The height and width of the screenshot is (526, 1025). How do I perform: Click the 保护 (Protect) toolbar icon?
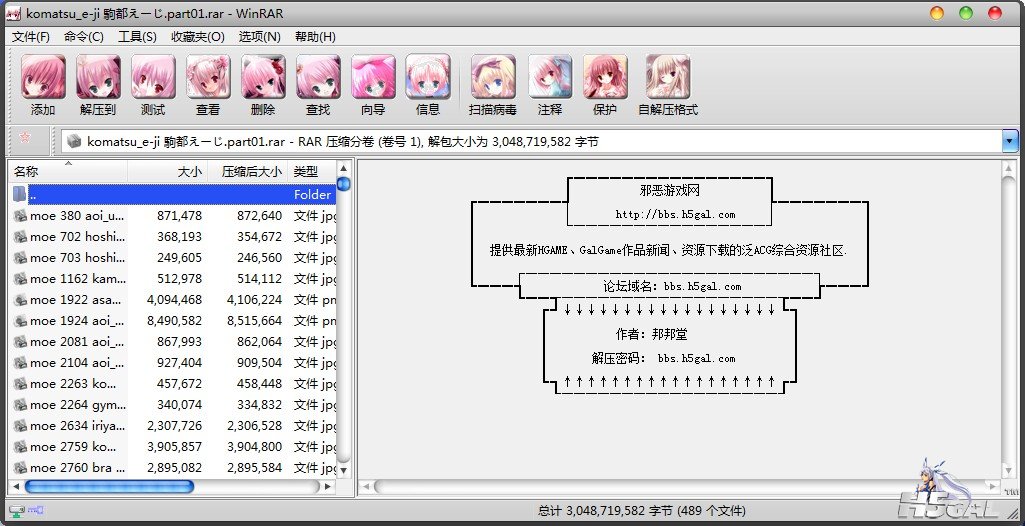605,77
